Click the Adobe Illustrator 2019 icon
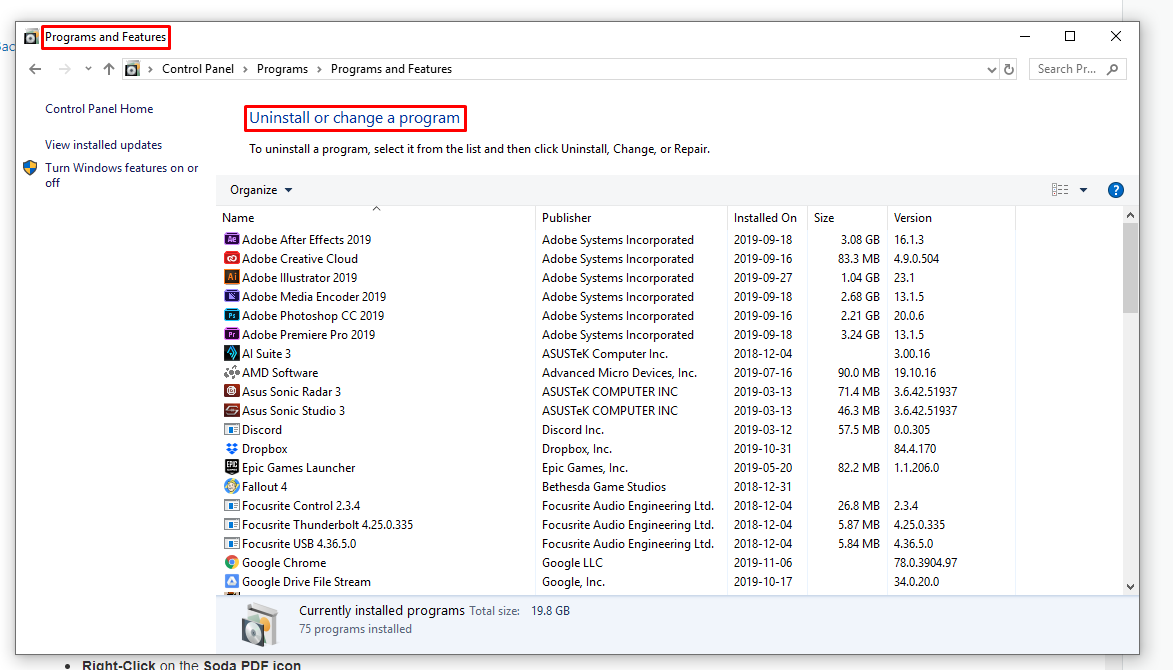The image size is (1173, 670). (232, 277)
